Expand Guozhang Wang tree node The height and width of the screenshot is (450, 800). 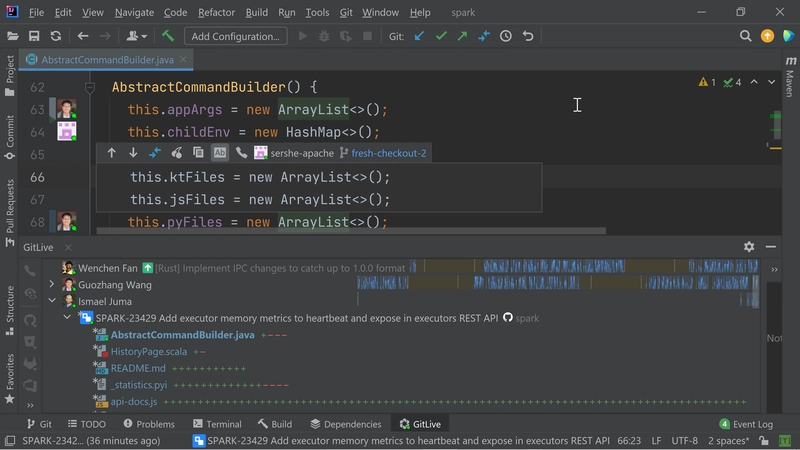[x=52, y=284]
